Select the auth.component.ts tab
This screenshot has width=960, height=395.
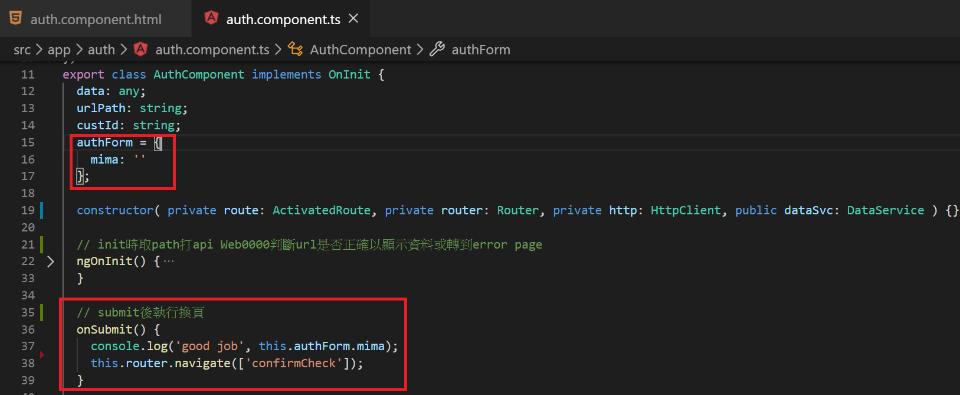(x=282, y=19)
